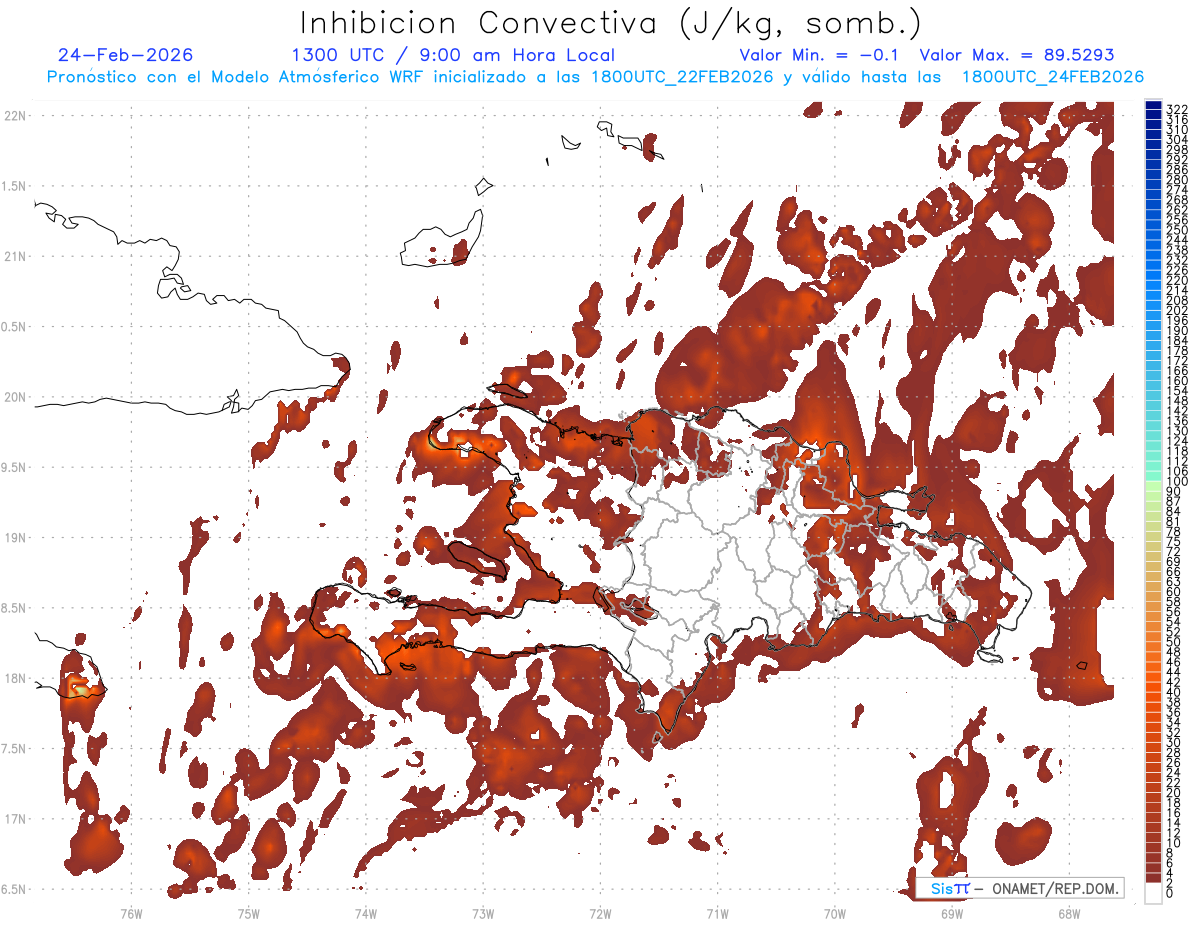The image size is (1200, 927).
Task: Click the date "24-Feb-2026"
Action: coord(126,55)
